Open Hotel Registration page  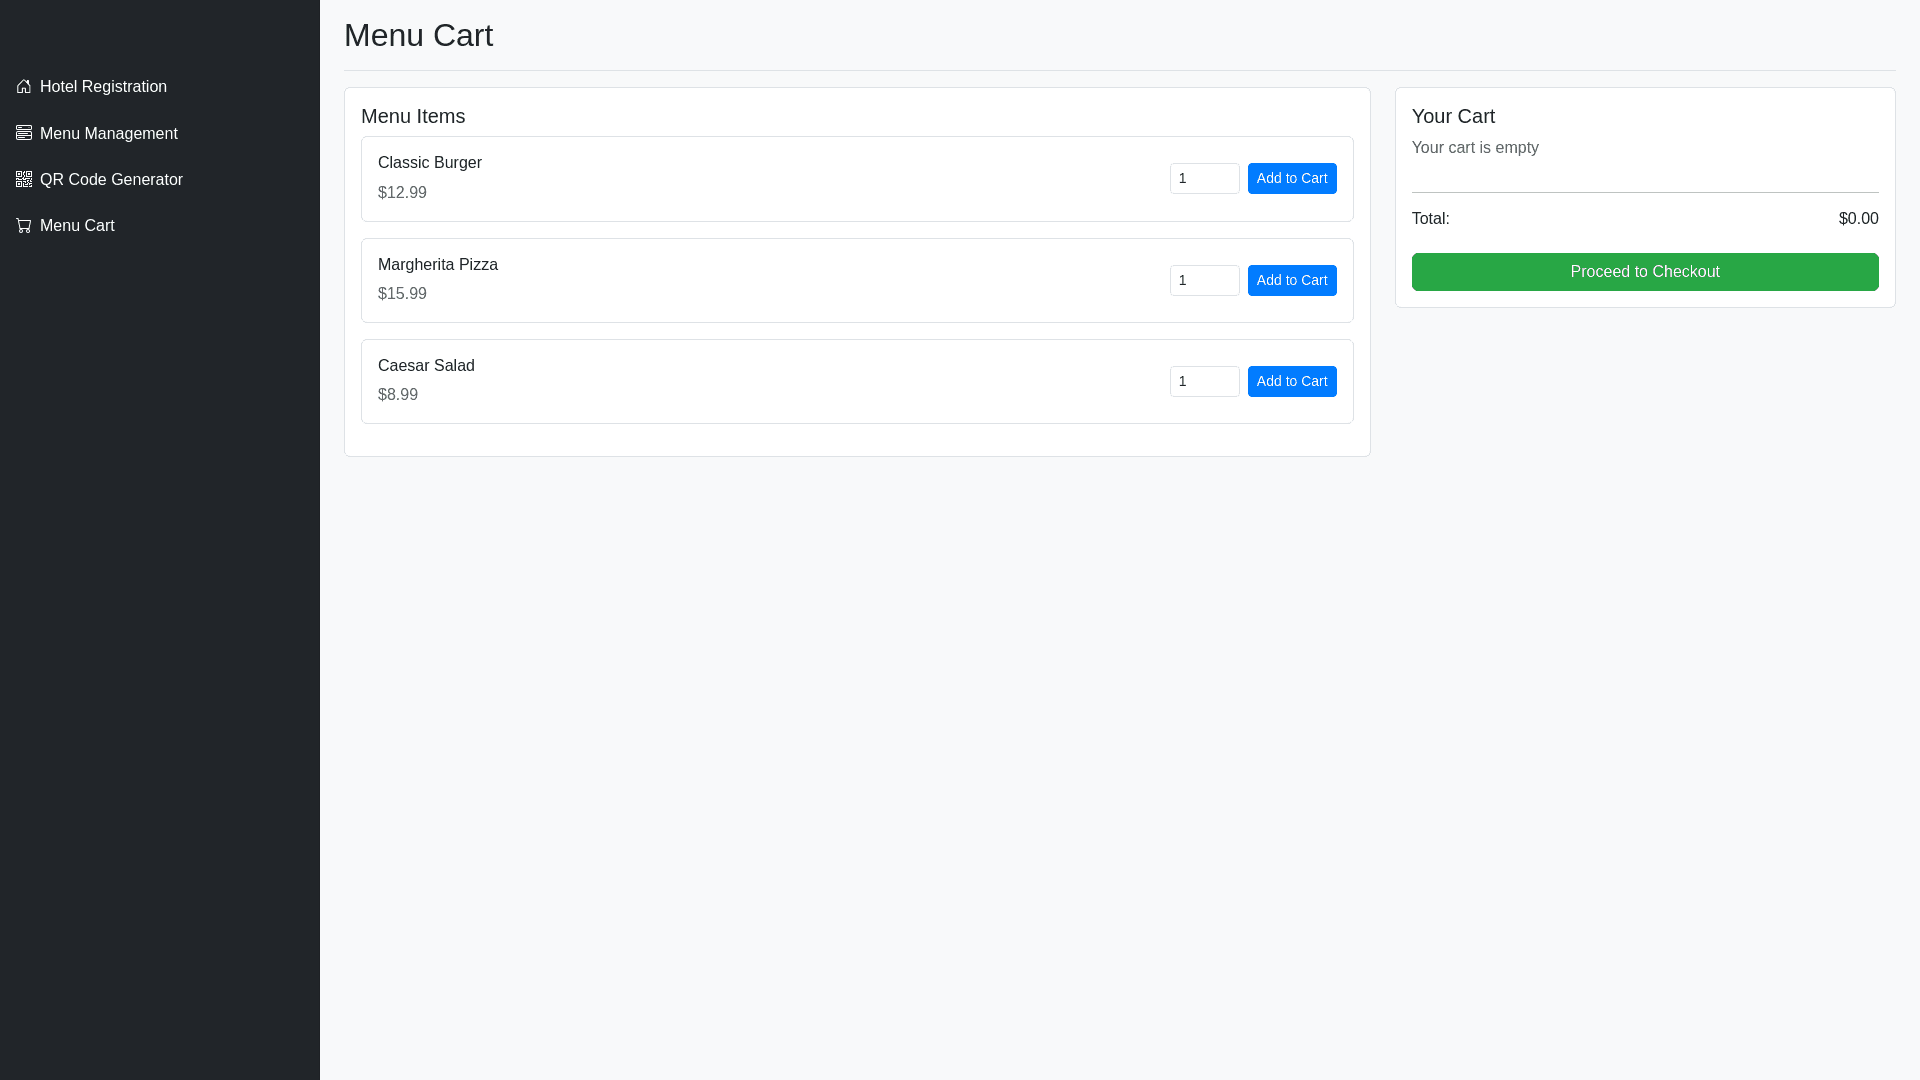tap(103, 87)
